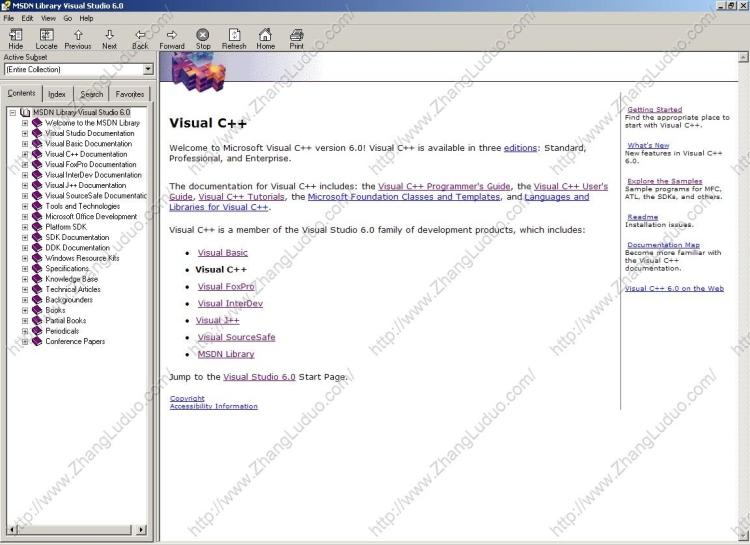750x545 pixels.
Task: Select the Conference Papers book icon
Action: click(37, 342)
